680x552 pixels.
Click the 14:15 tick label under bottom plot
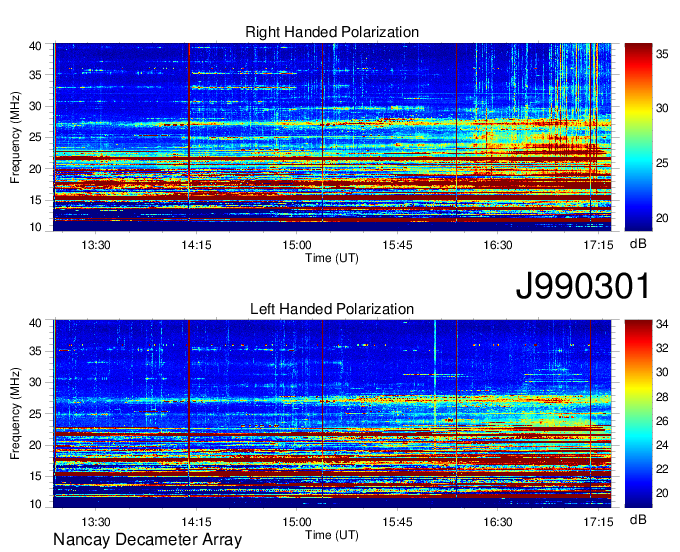(196, 522)
